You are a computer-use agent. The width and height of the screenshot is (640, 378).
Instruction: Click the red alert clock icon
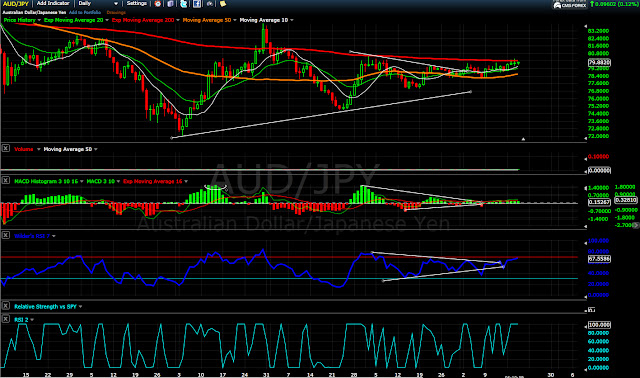[x=158, y=4]
